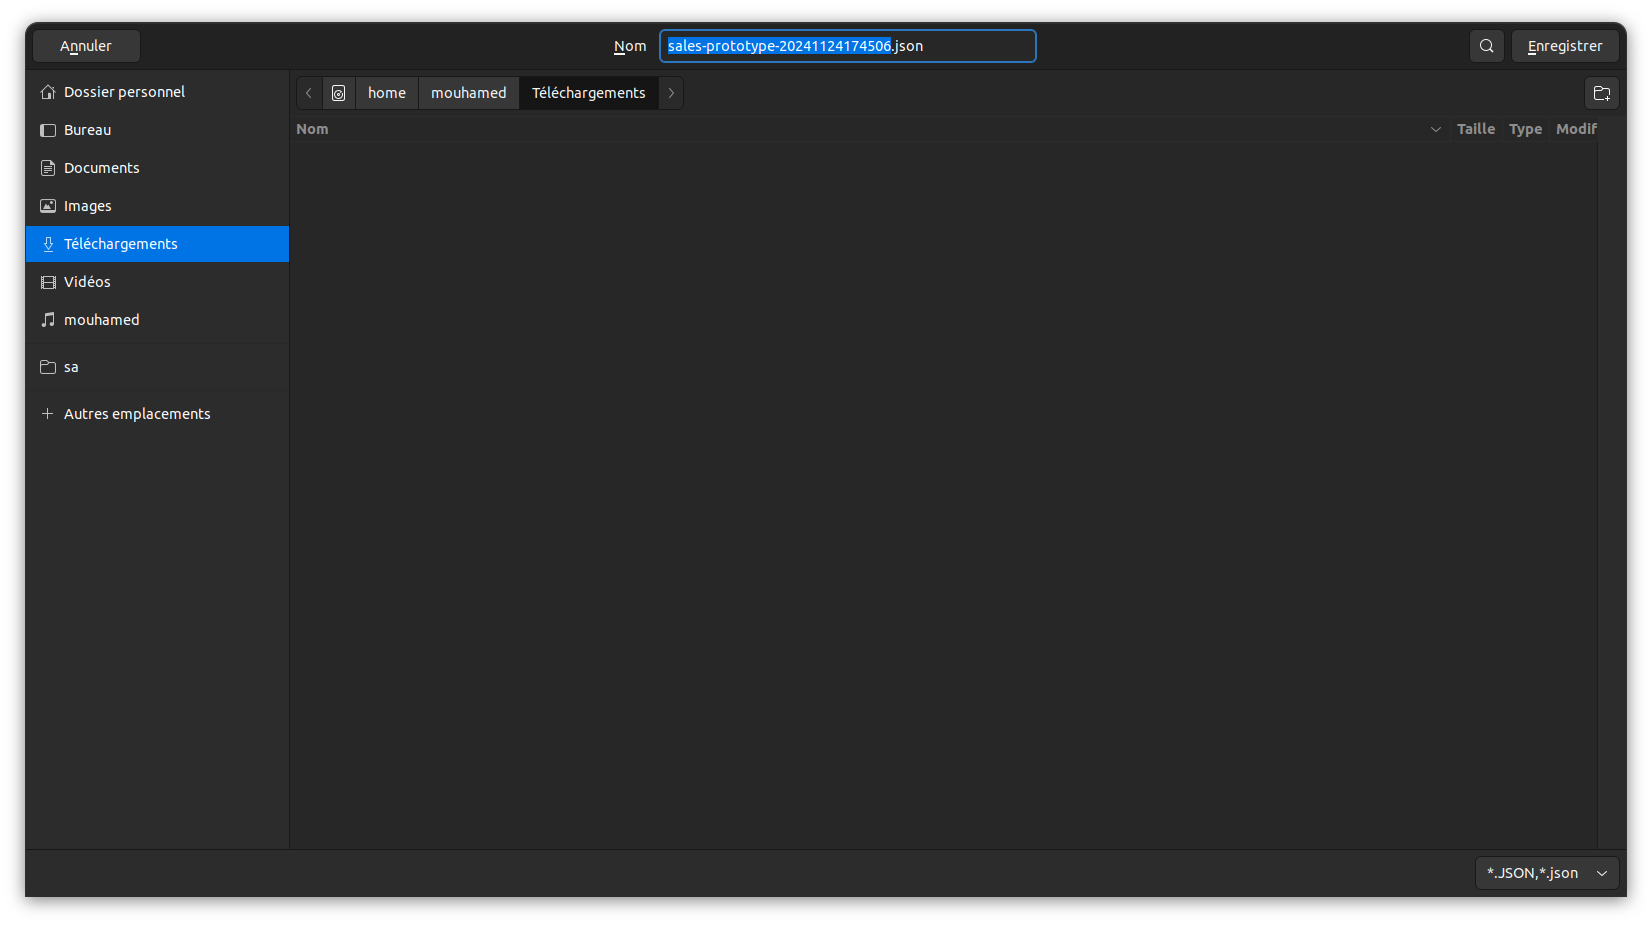Navigate to home in the path bar
1652x925 pixels.
[x=387, y=93]
